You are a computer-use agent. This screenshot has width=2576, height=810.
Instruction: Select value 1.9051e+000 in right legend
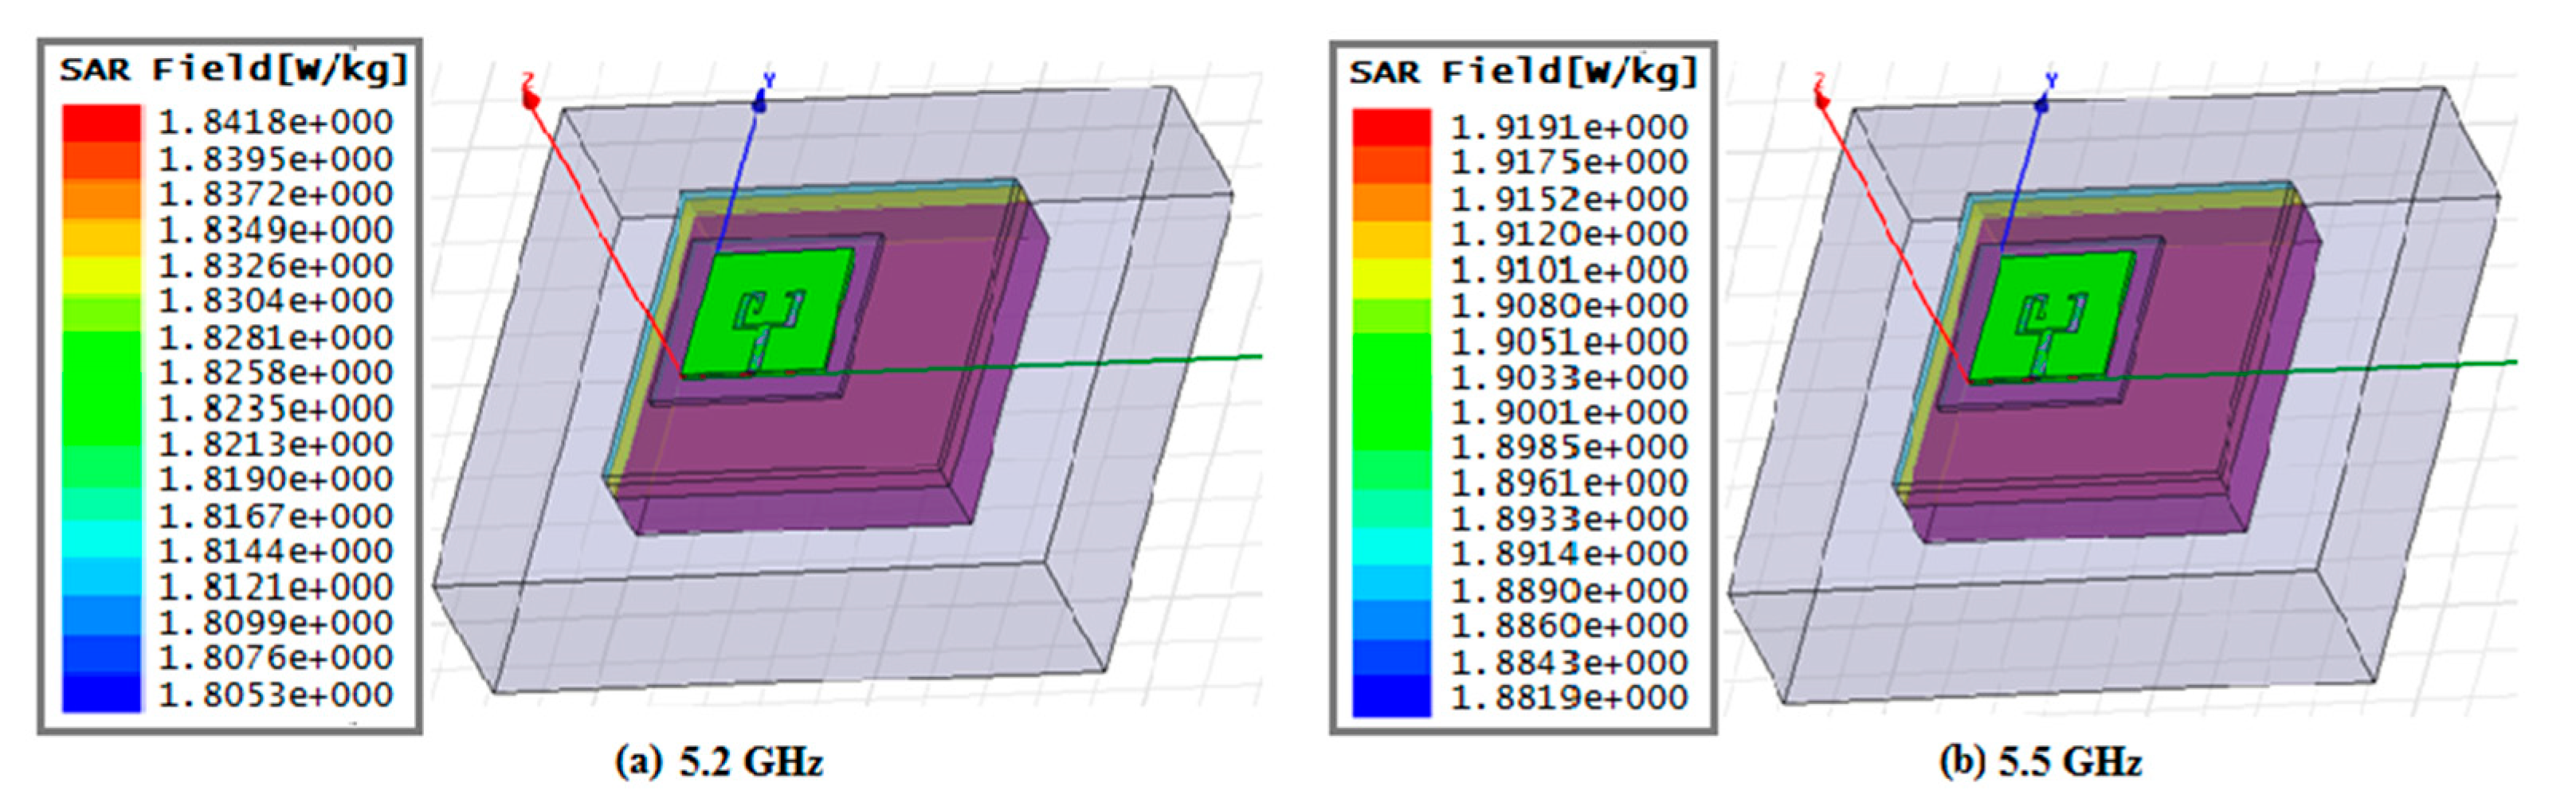(1569, 341)
